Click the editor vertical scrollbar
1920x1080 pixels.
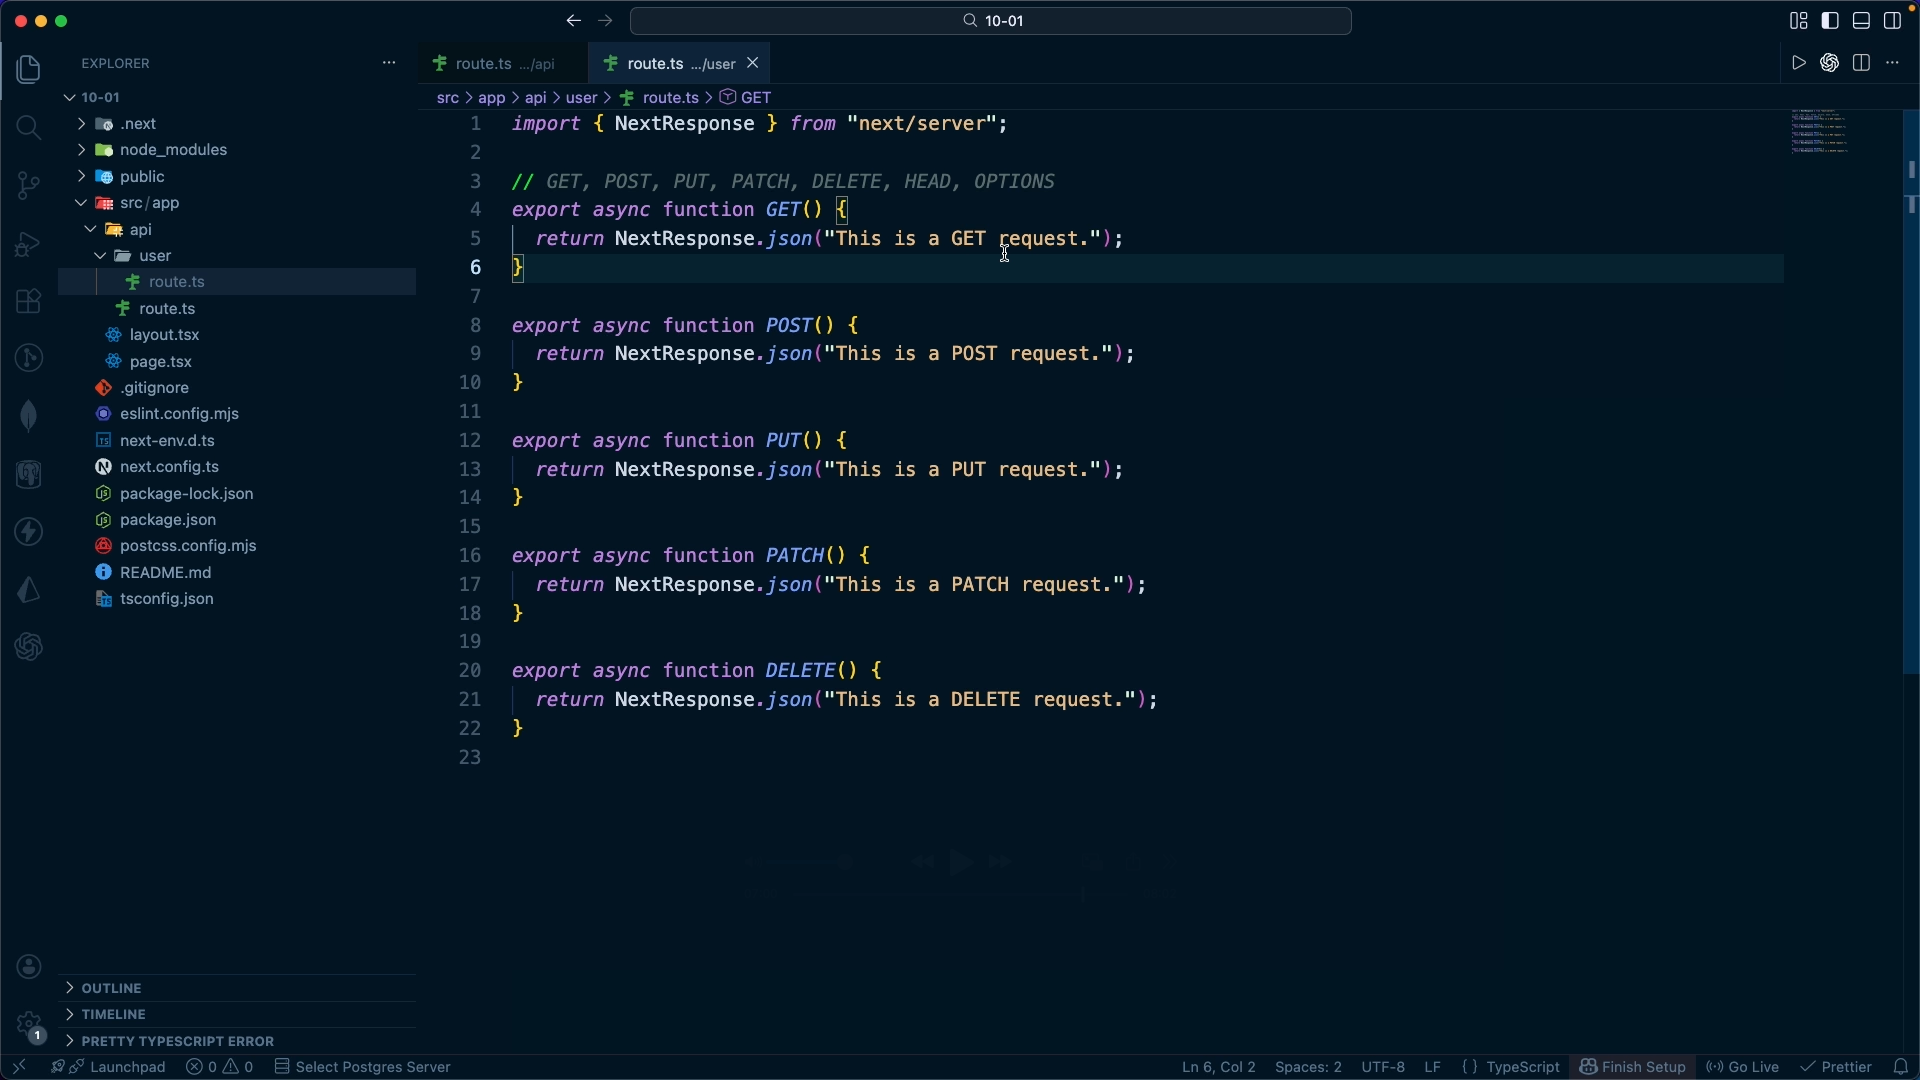pos(1910,400)
